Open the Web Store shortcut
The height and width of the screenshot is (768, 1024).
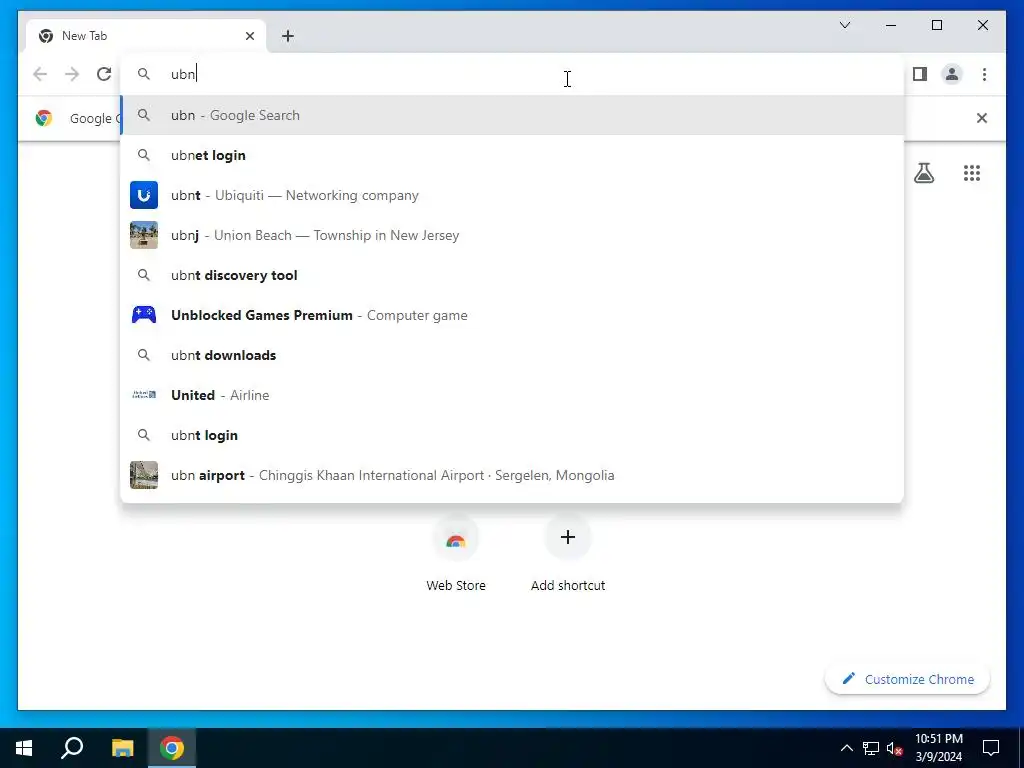(456, 554)
